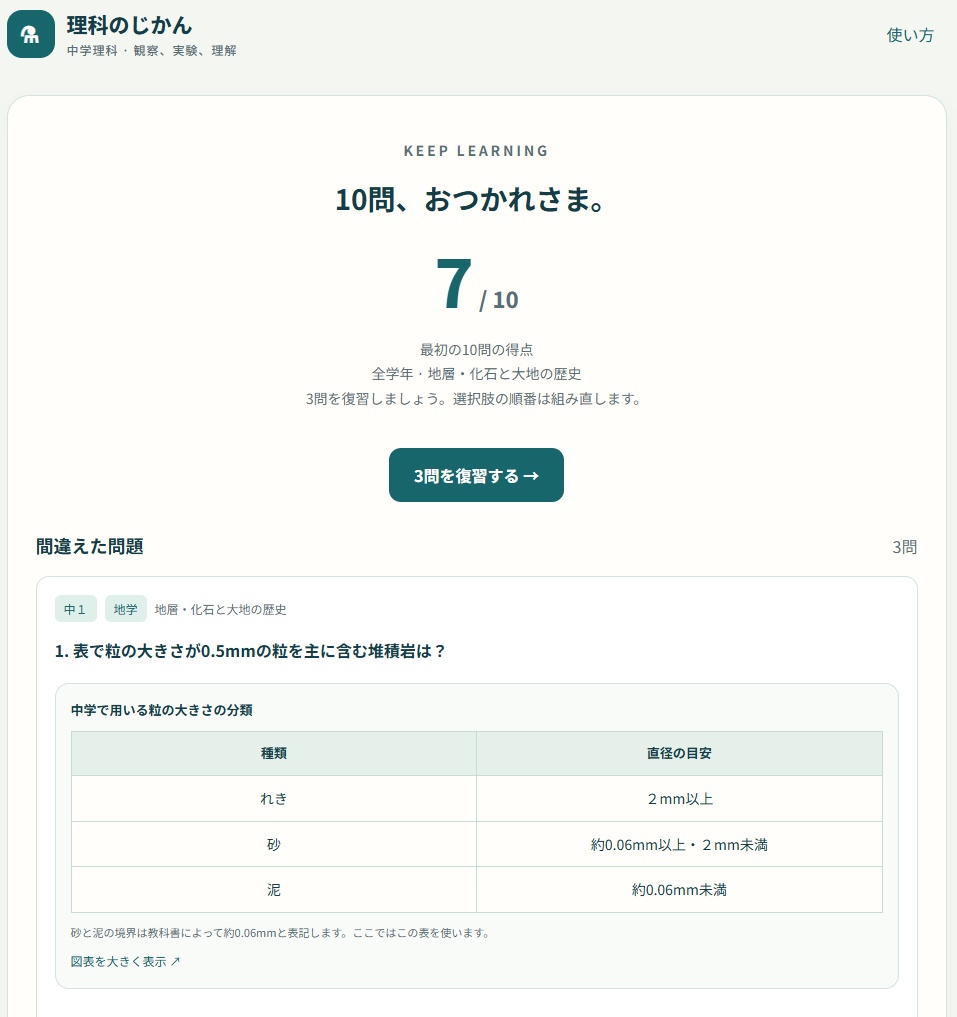The height and width of the screenshot is (1017, 957).
Task: Click question 1 text about 0.5mm grains
Action: click(x=250, y=651)
